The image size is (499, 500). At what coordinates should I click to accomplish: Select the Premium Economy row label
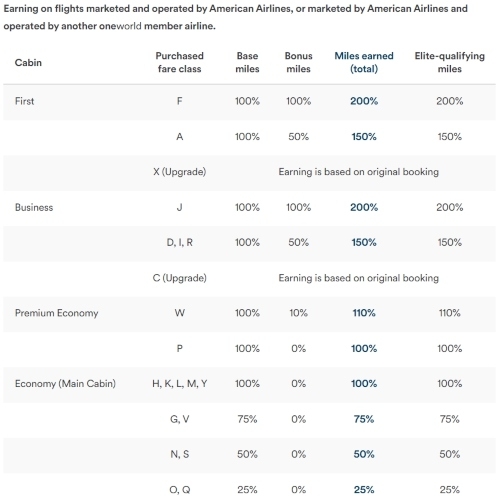[x=57, y=313]
